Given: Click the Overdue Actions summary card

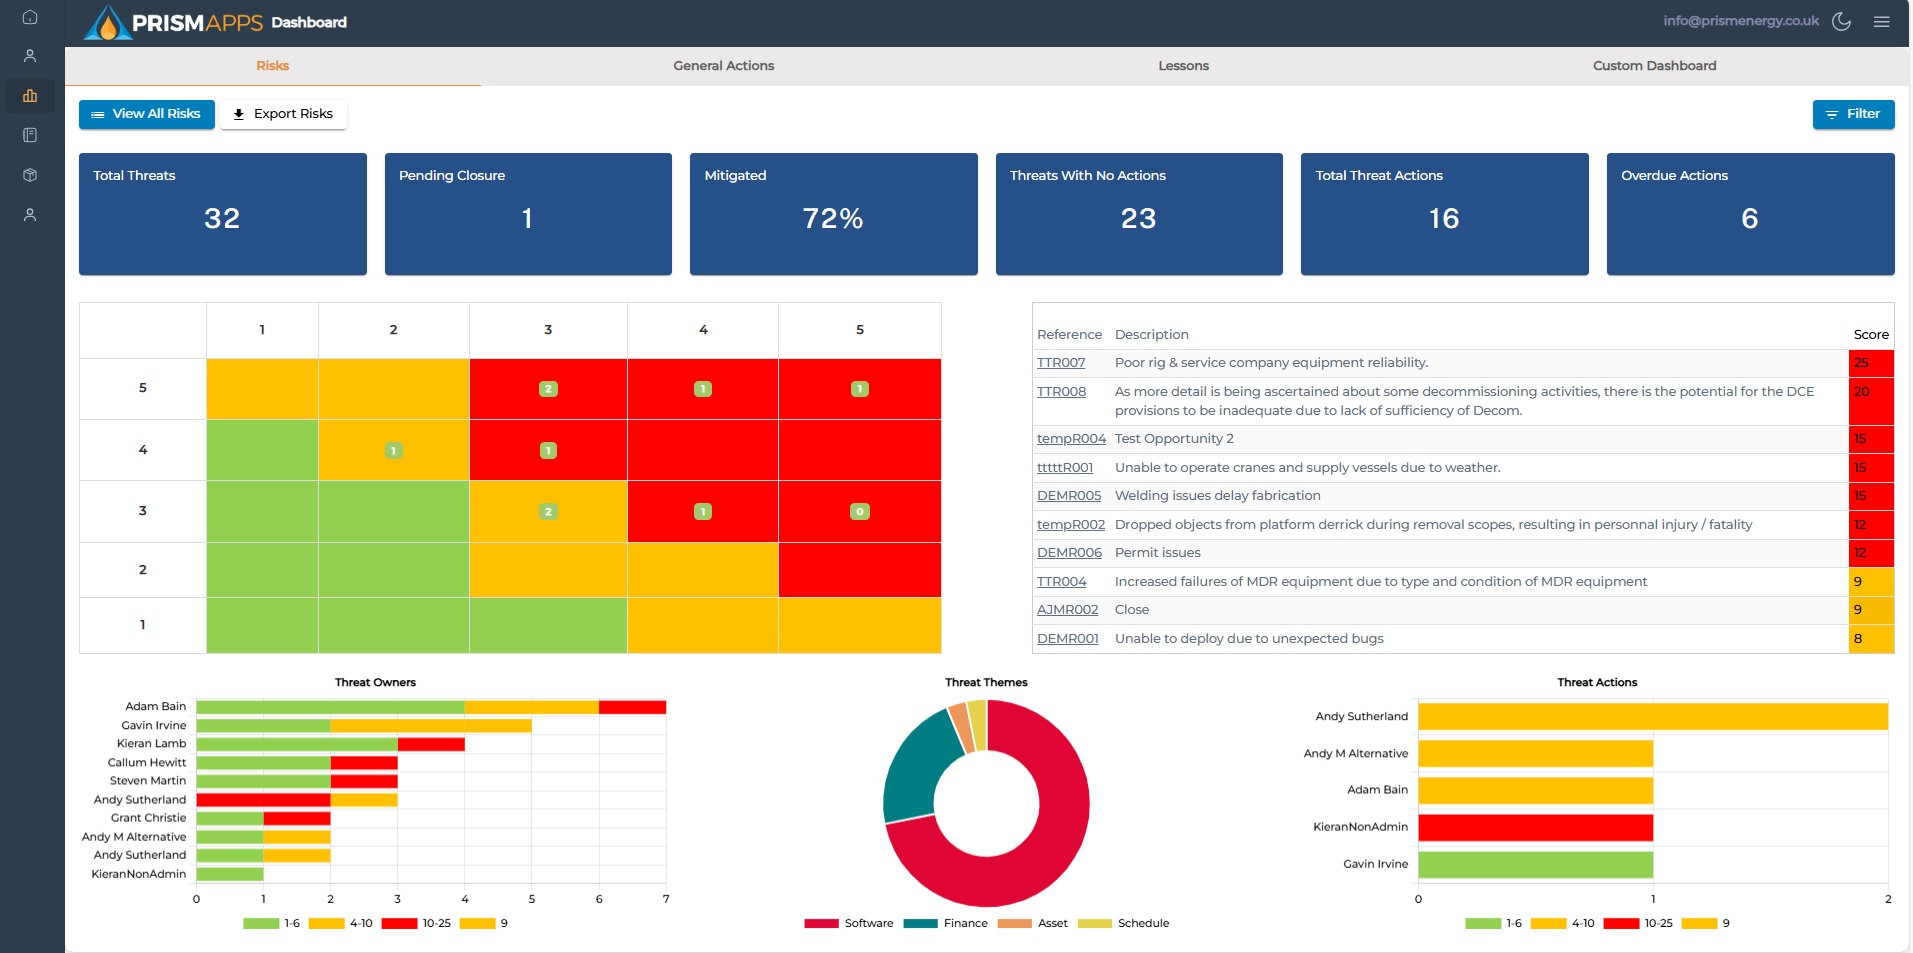Looking at the screenshot, I should coord(1749,214).
